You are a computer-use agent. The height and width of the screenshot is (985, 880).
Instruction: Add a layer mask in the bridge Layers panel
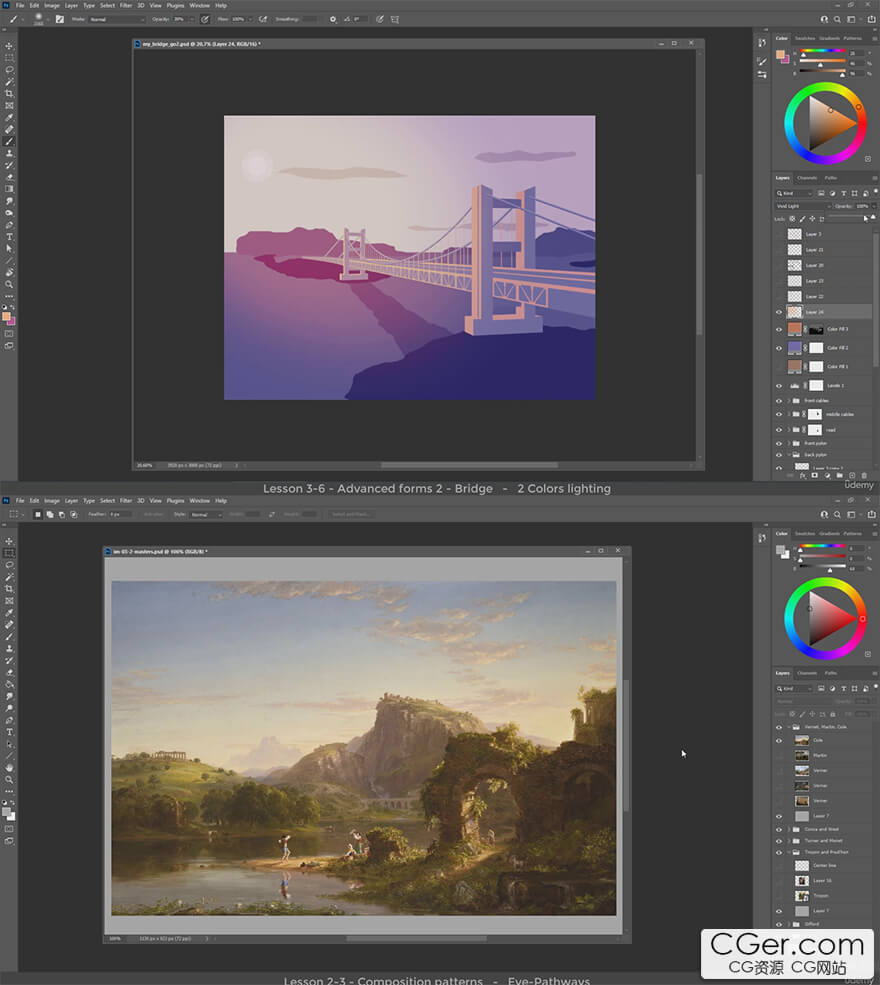(x=815, y=476)
